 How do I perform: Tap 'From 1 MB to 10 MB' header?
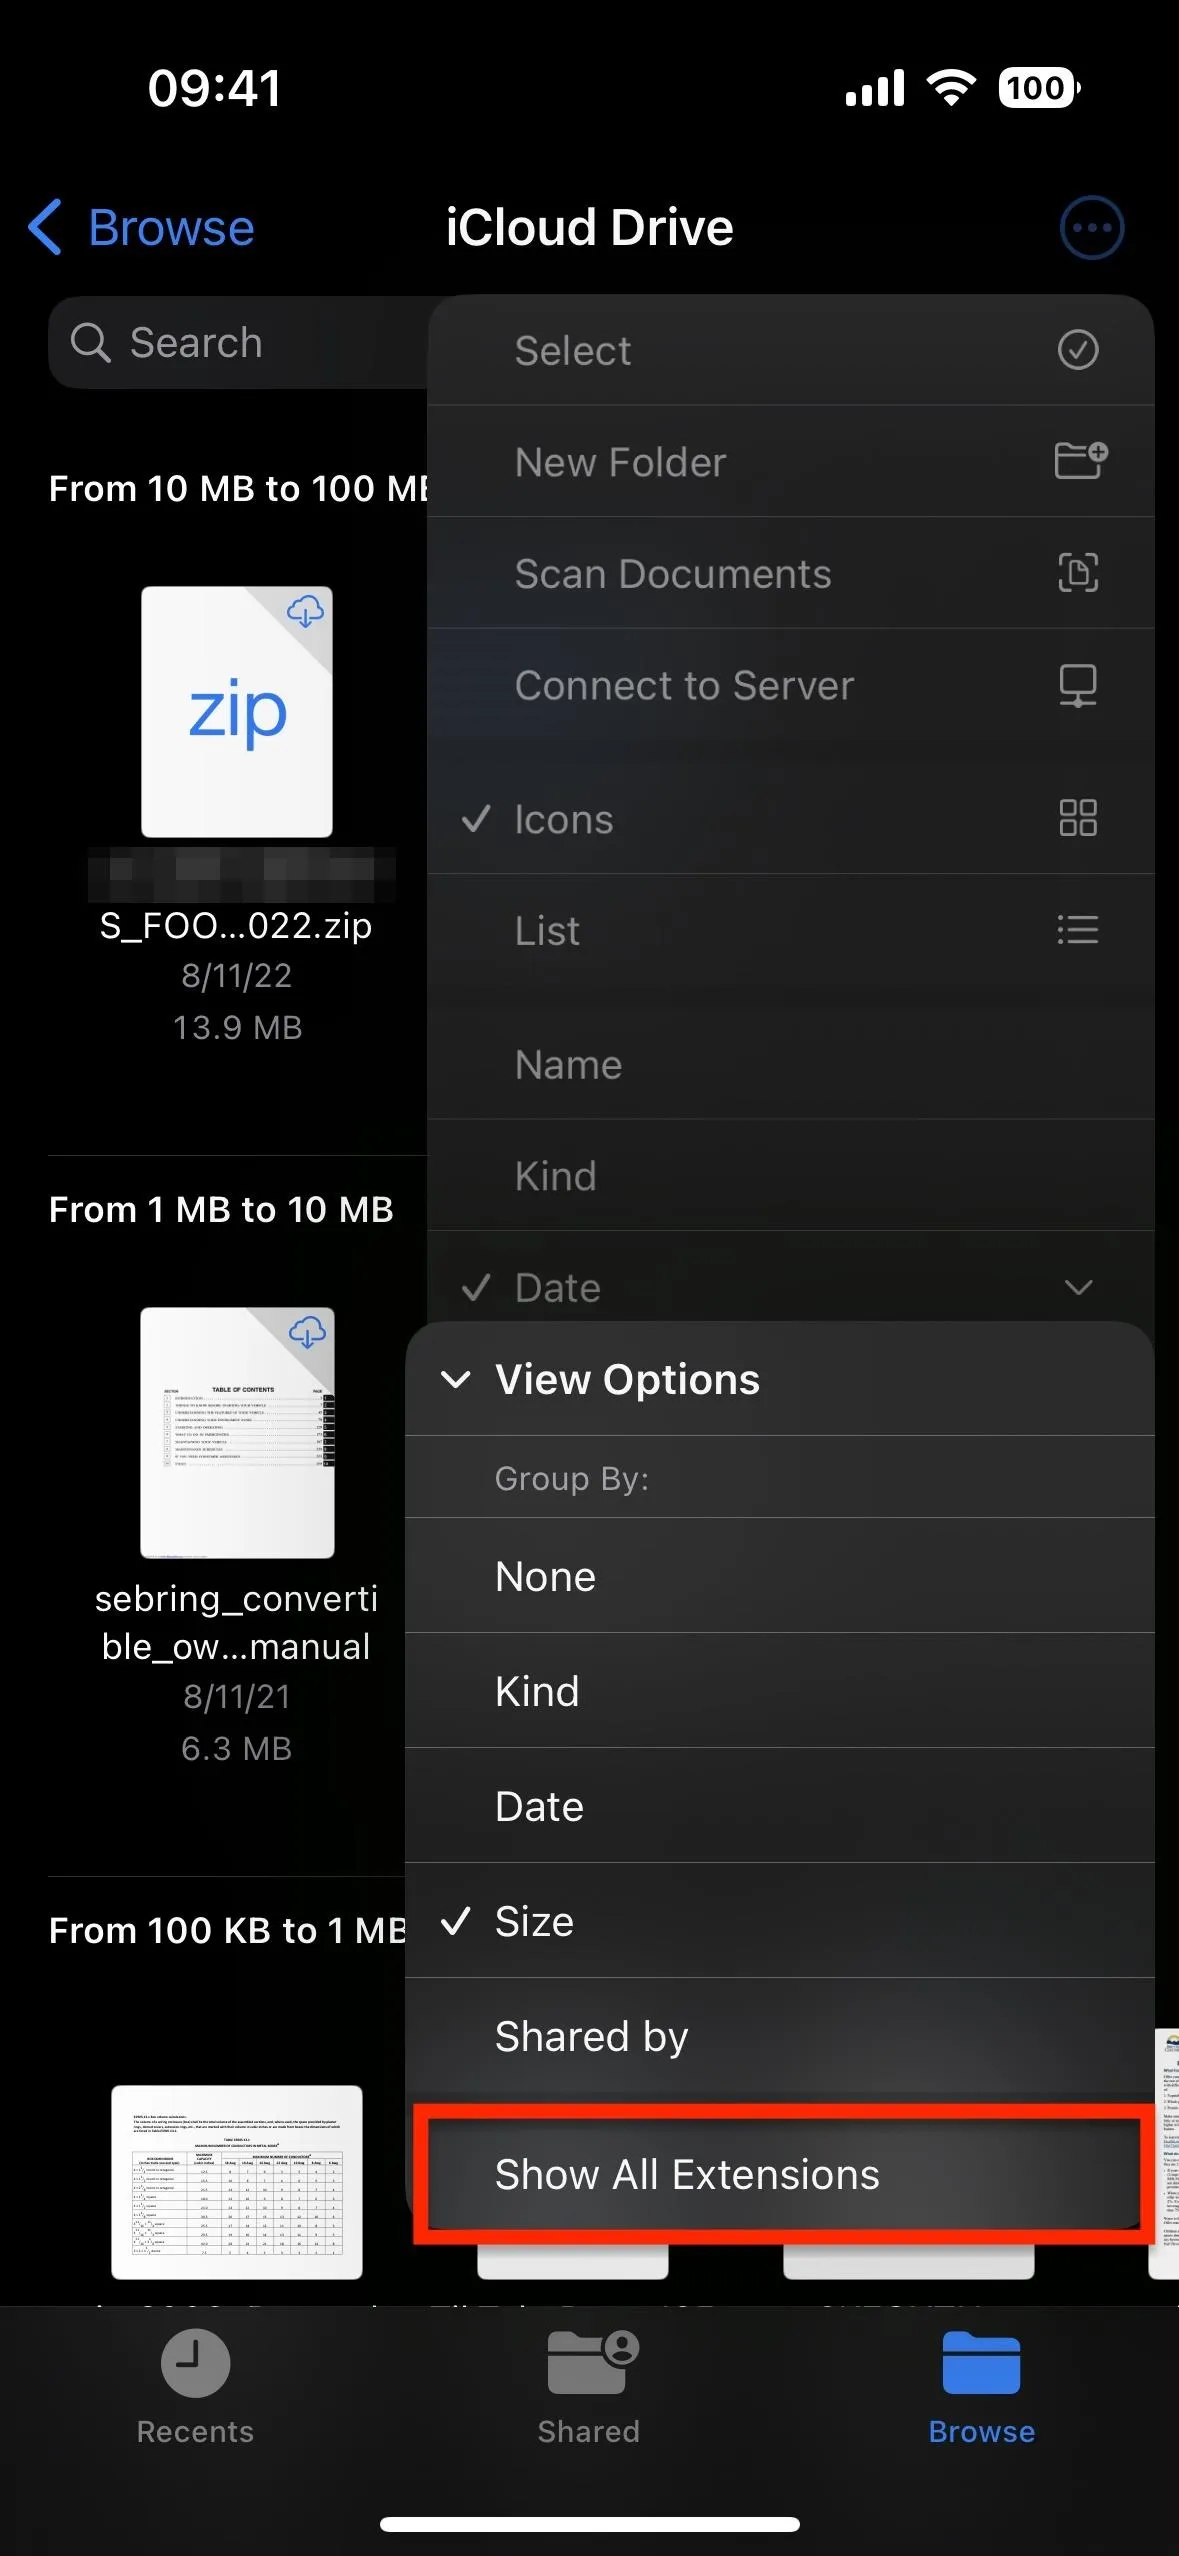(x=221, y=1209)
